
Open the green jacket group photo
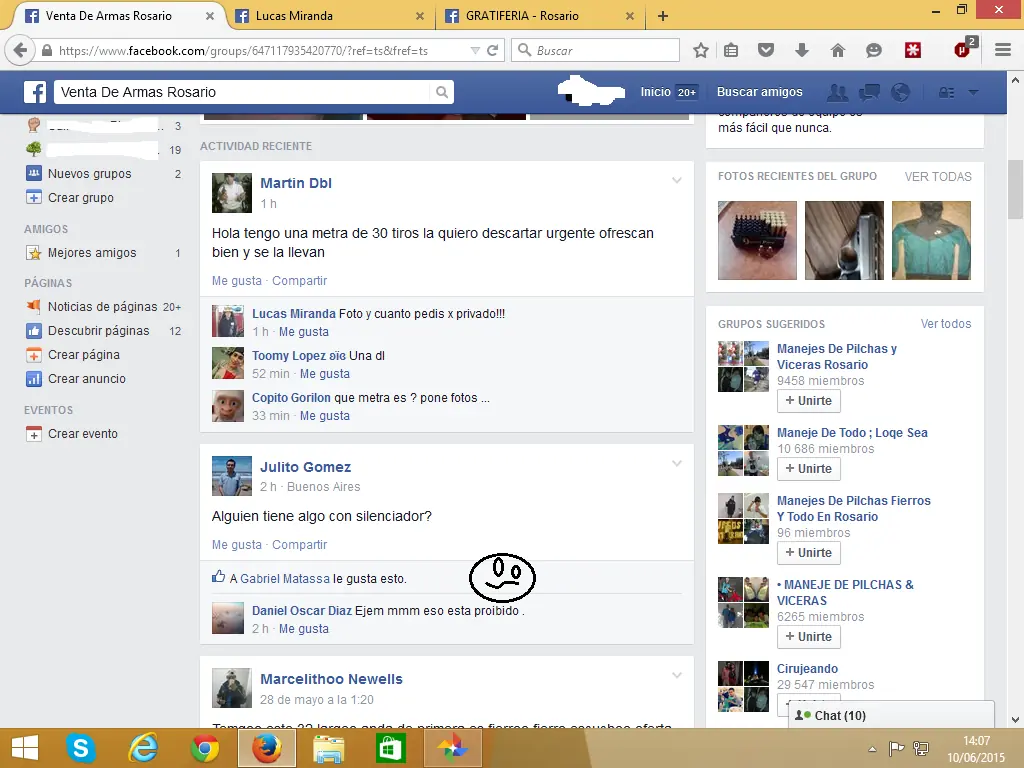click(x=931, y=240)
